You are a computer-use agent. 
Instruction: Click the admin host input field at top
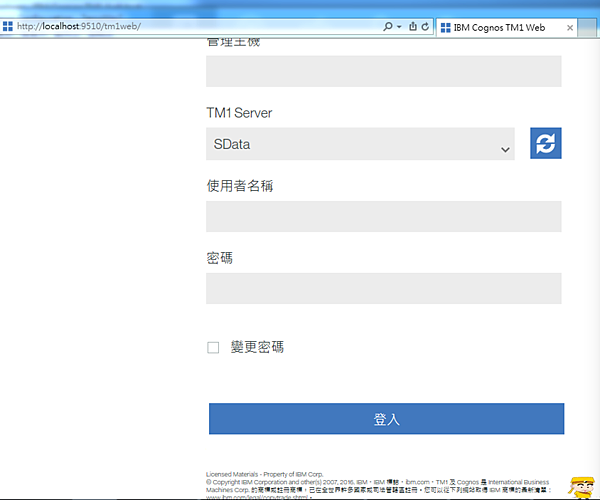pos(384,71)
